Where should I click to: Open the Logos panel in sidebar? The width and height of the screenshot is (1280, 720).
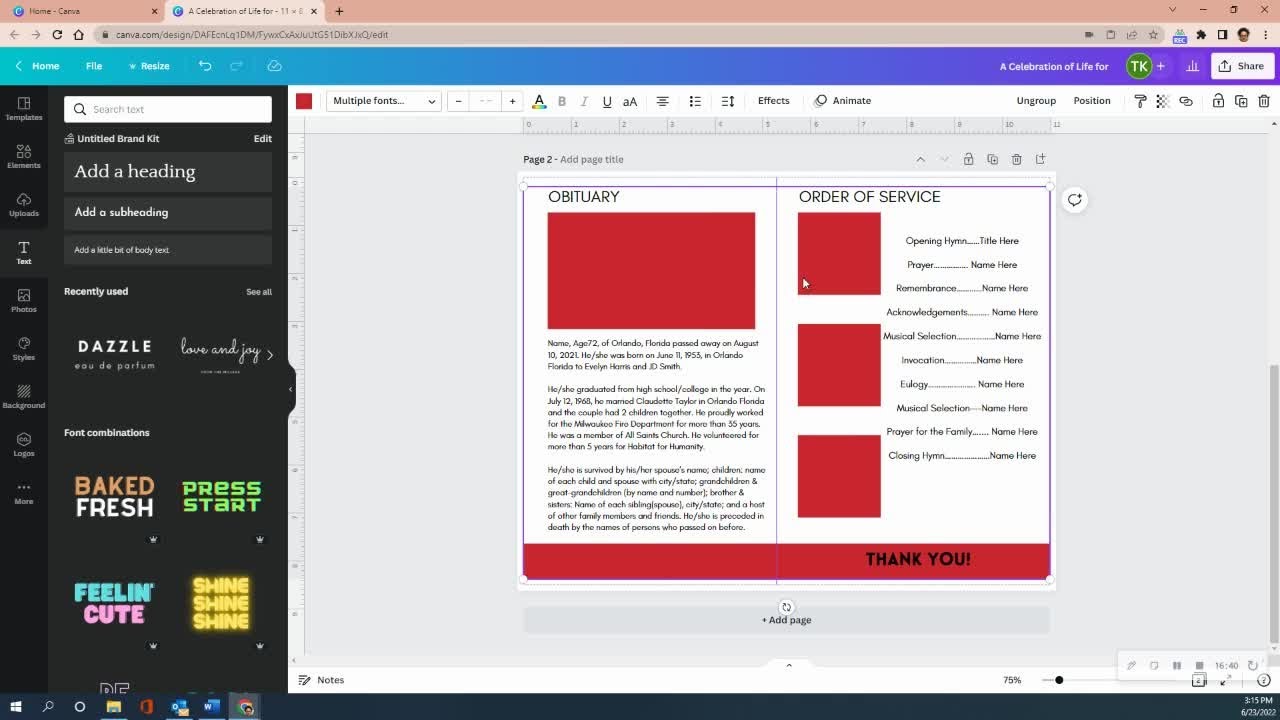[24, 444]
